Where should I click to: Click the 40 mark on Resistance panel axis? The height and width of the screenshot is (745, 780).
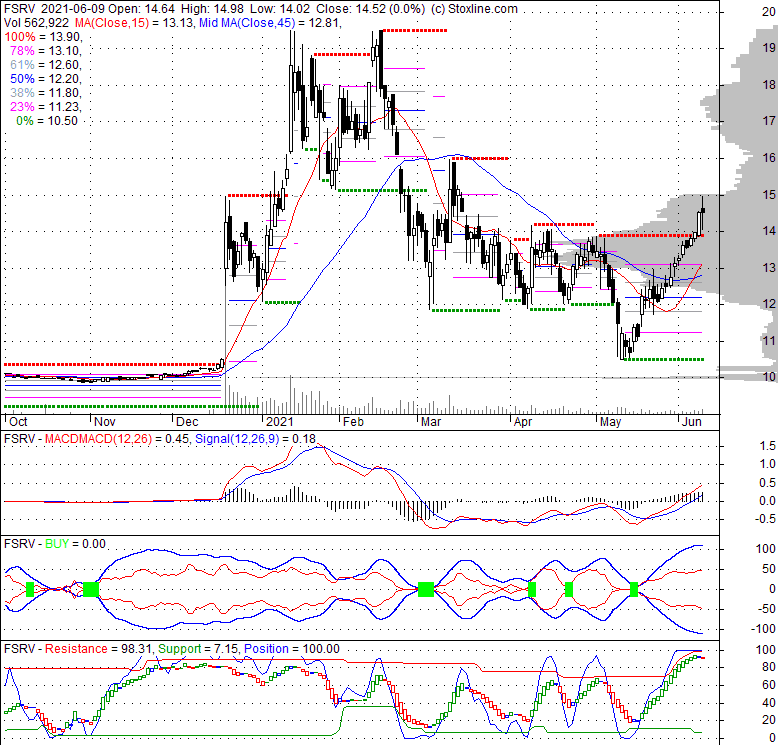[769, 703]
